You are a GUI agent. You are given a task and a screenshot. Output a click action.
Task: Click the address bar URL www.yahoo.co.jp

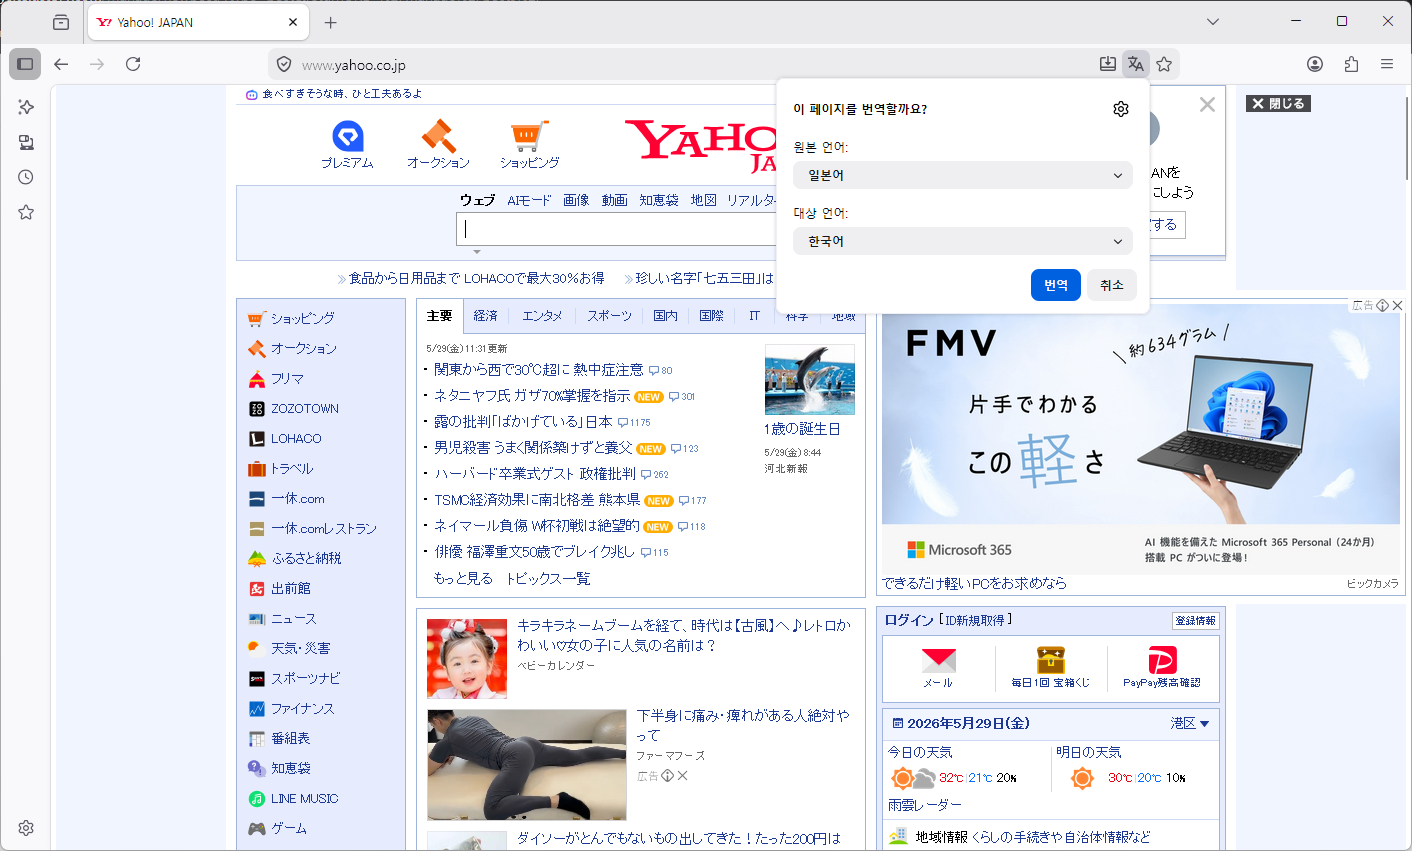click(354, 65)
